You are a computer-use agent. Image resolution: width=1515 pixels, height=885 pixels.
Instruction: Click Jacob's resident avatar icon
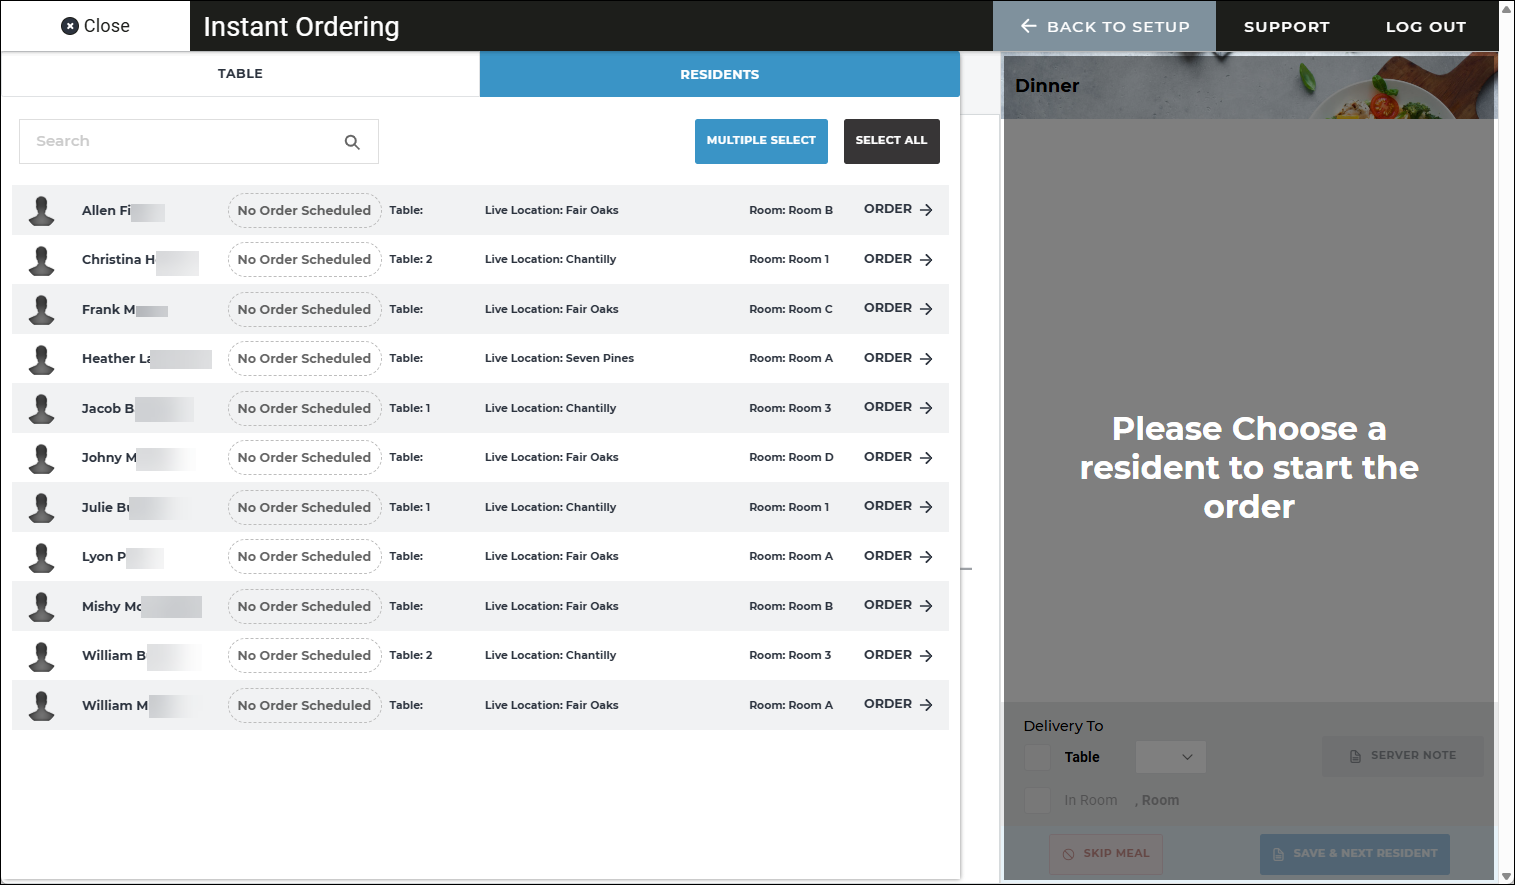[x=42, y=408]
